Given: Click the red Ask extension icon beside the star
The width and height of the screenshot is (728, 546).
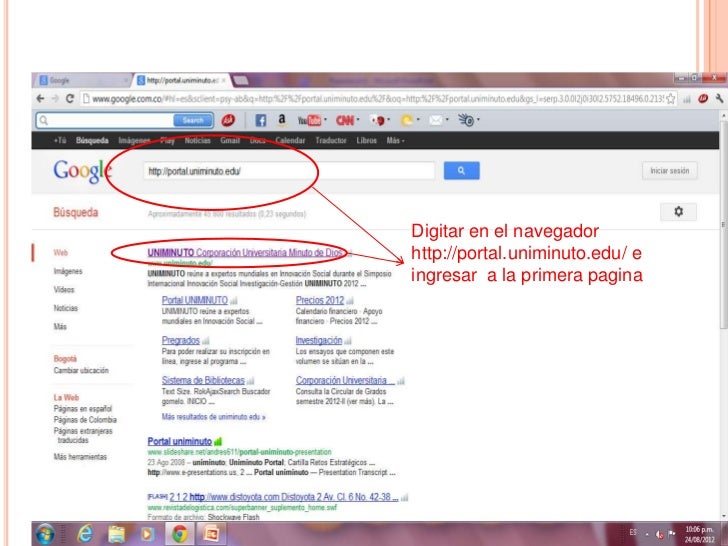Looking at the screenshot, I should 703,98.
